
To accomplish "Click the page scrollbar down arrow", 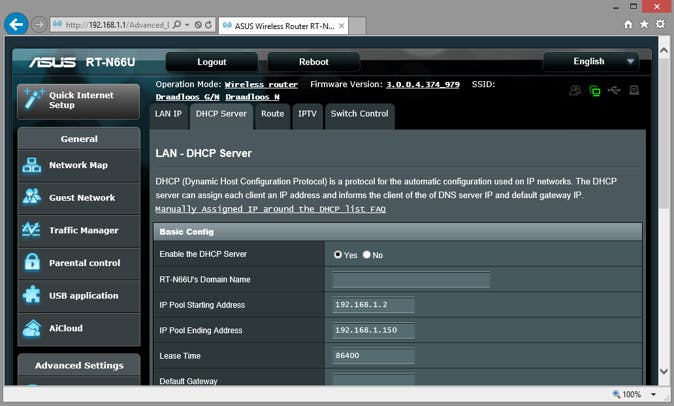I will [x=664, y=372].
